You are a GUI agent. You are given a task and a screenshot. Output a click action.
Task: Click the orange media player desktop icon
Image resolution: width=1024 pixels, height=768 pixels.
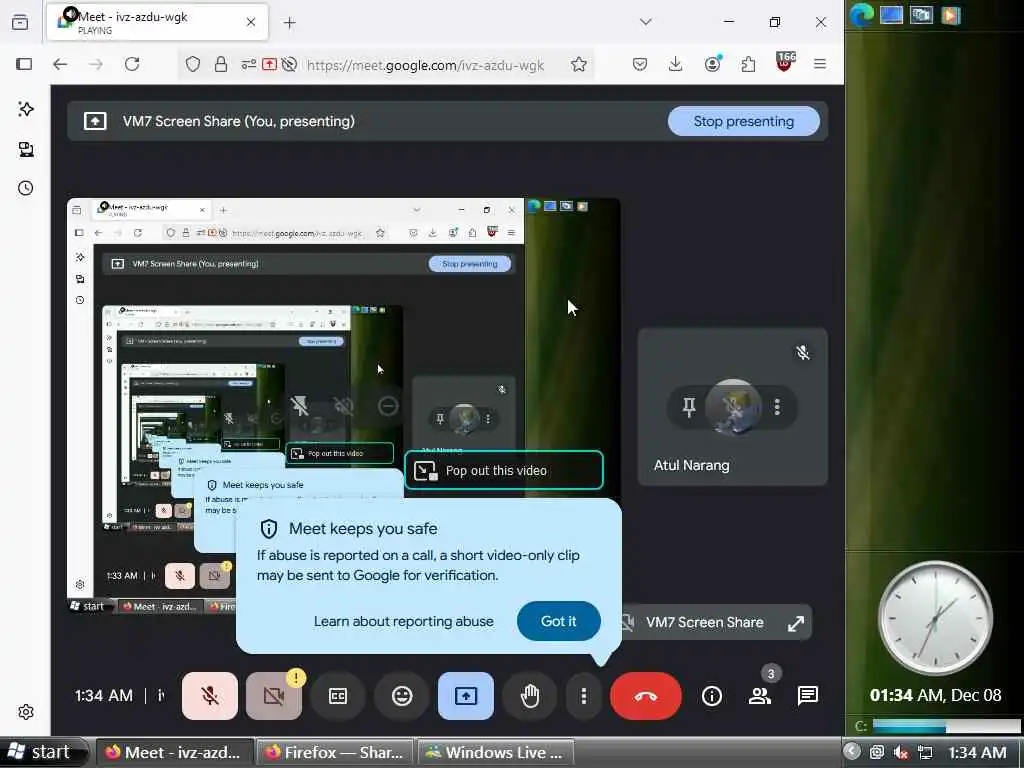[x=951, y=14]
